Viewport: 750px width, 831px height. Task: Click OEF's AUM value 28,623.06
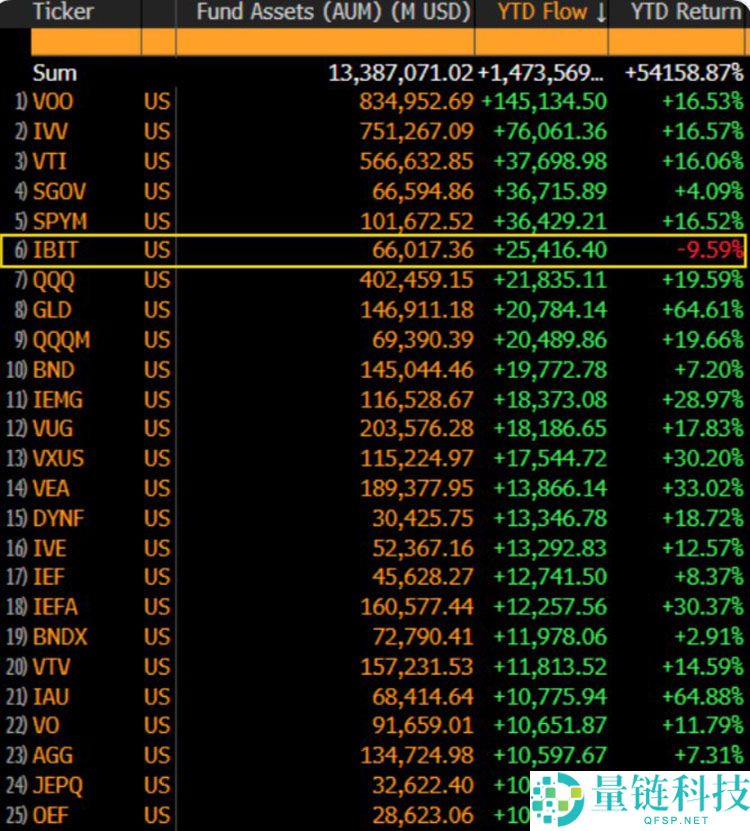[422, 815]
